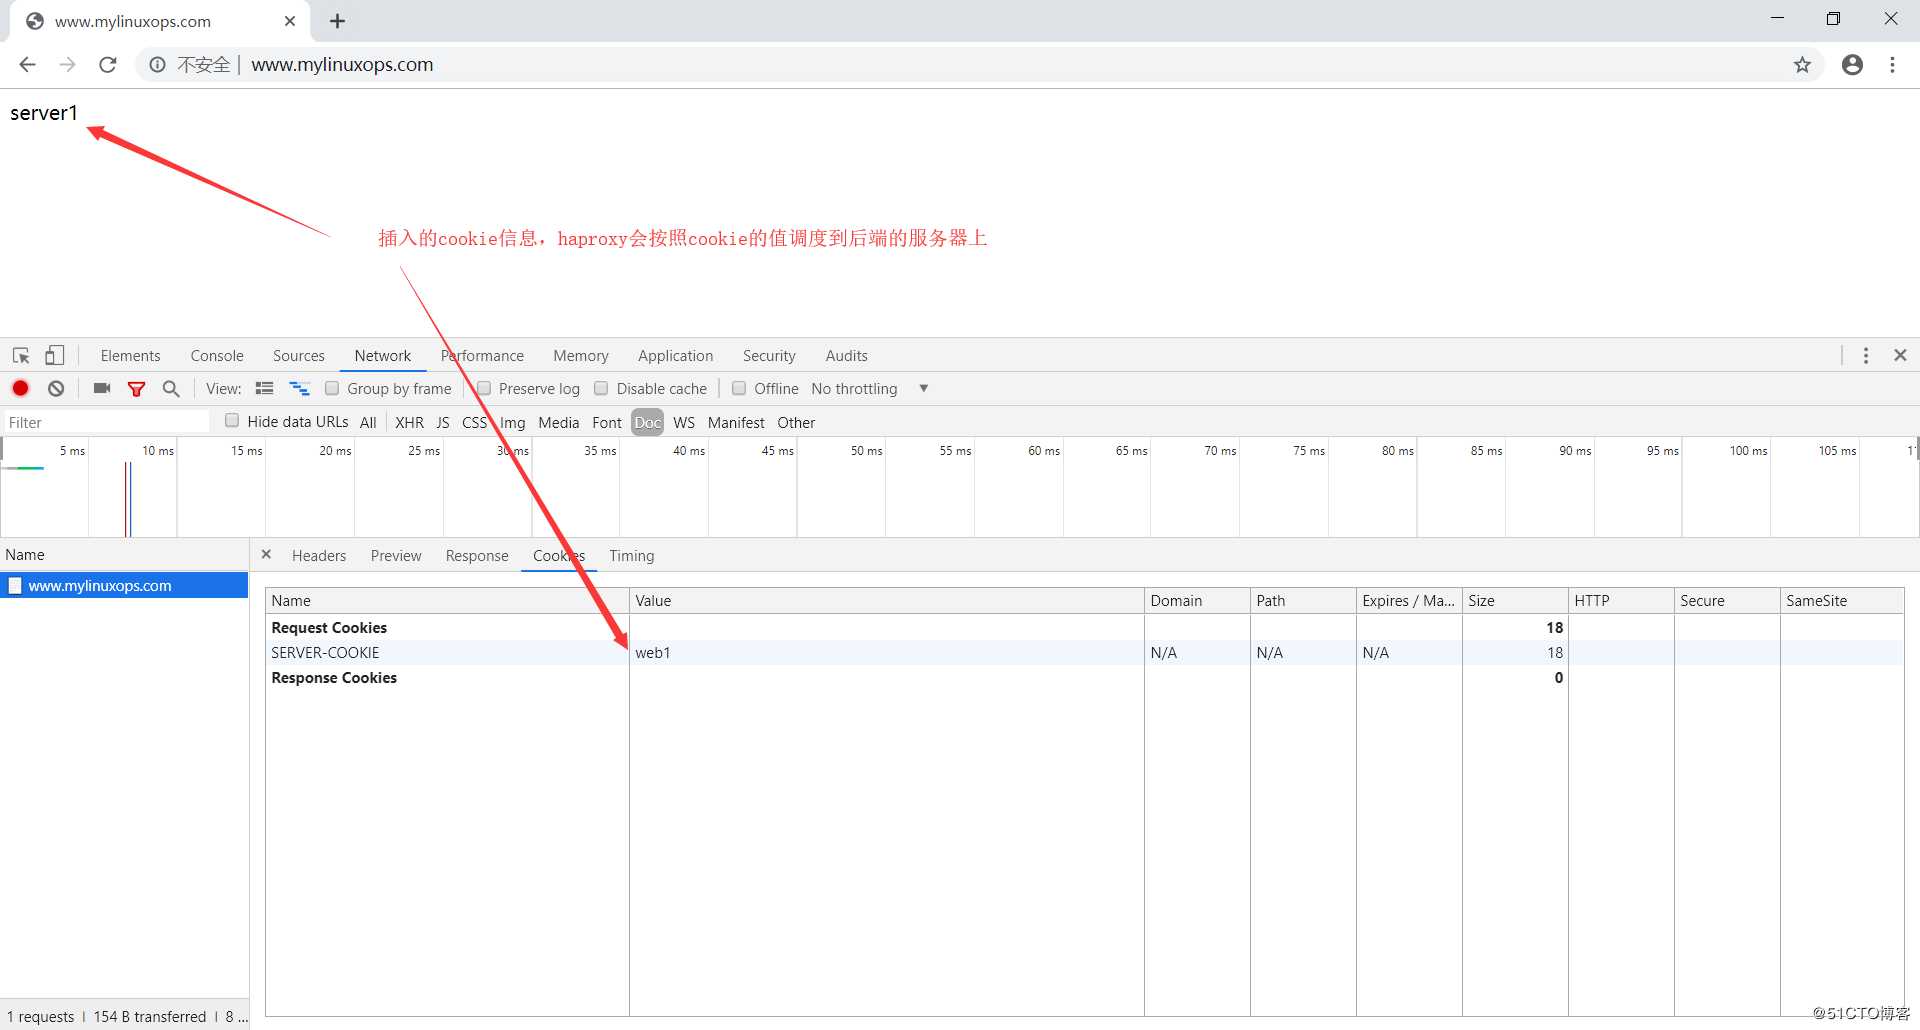The image size is (1920, 1030).
Task: Filter requests by Manifest
Action: (736, 423)
